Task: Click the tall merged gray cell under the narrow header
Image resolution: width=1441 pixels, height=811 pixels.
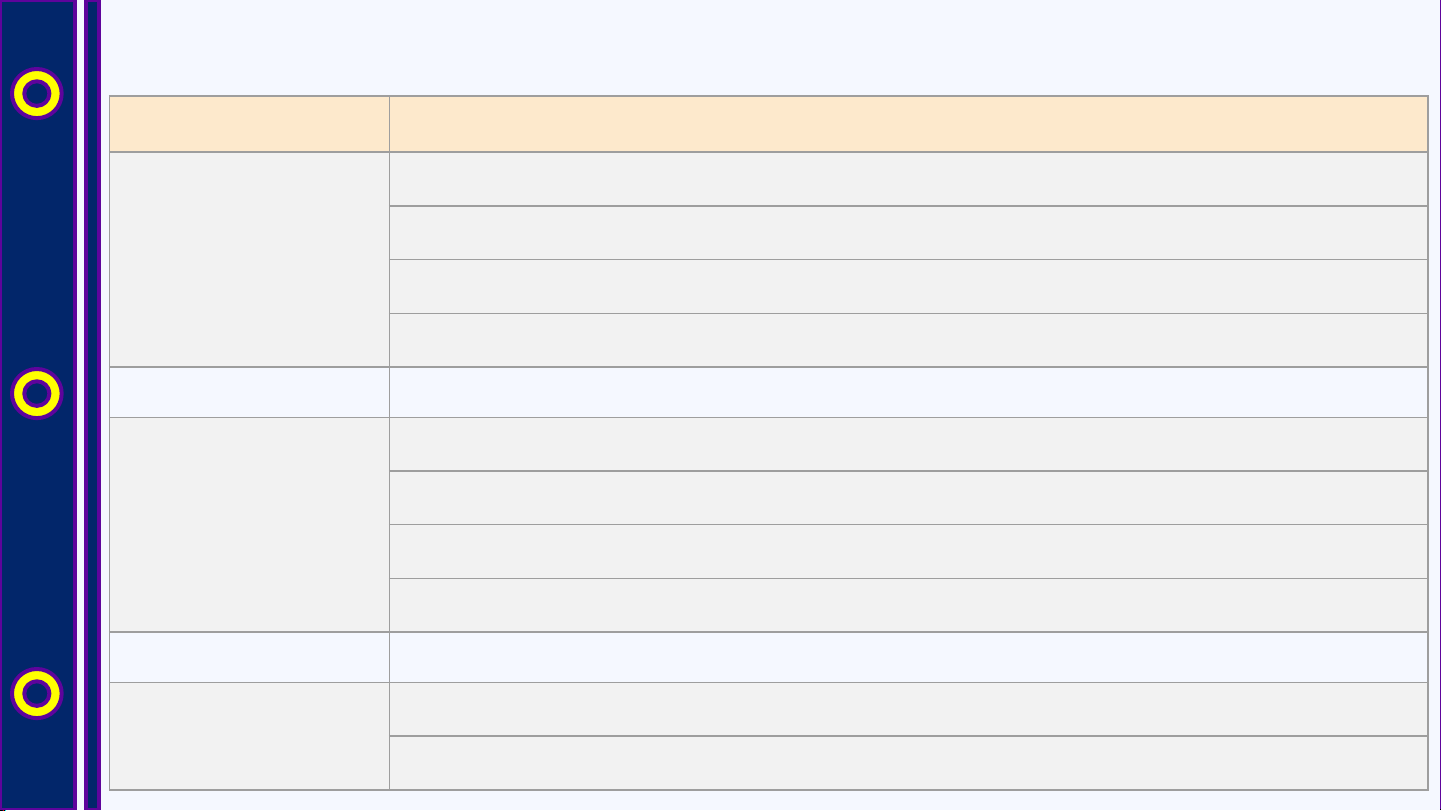Action: point(249,259)
